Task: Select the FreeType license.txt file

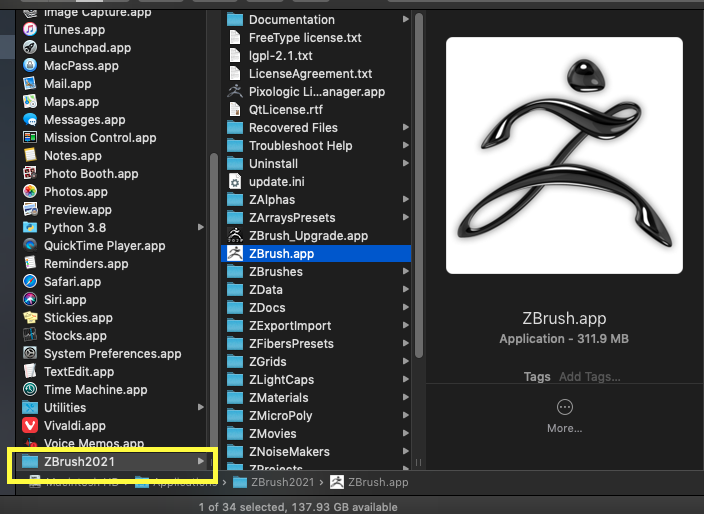Action: [316, 38]
